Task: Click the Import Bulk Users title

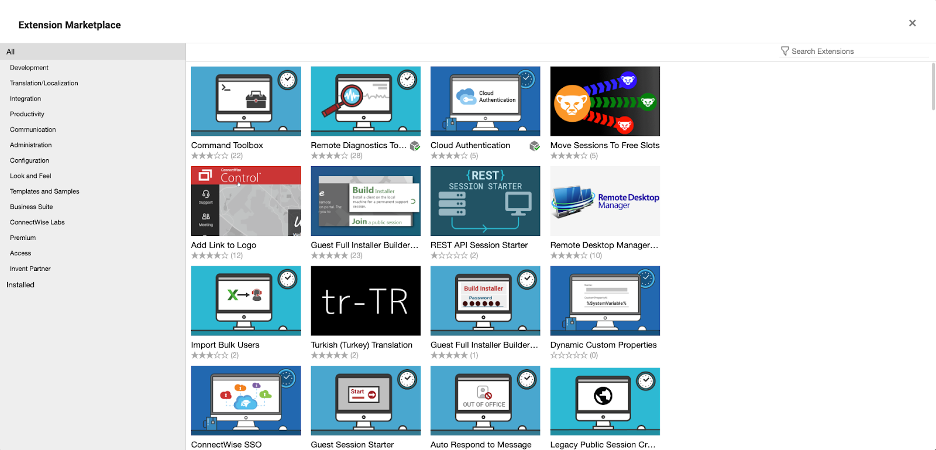Action: tap(225, 345)
